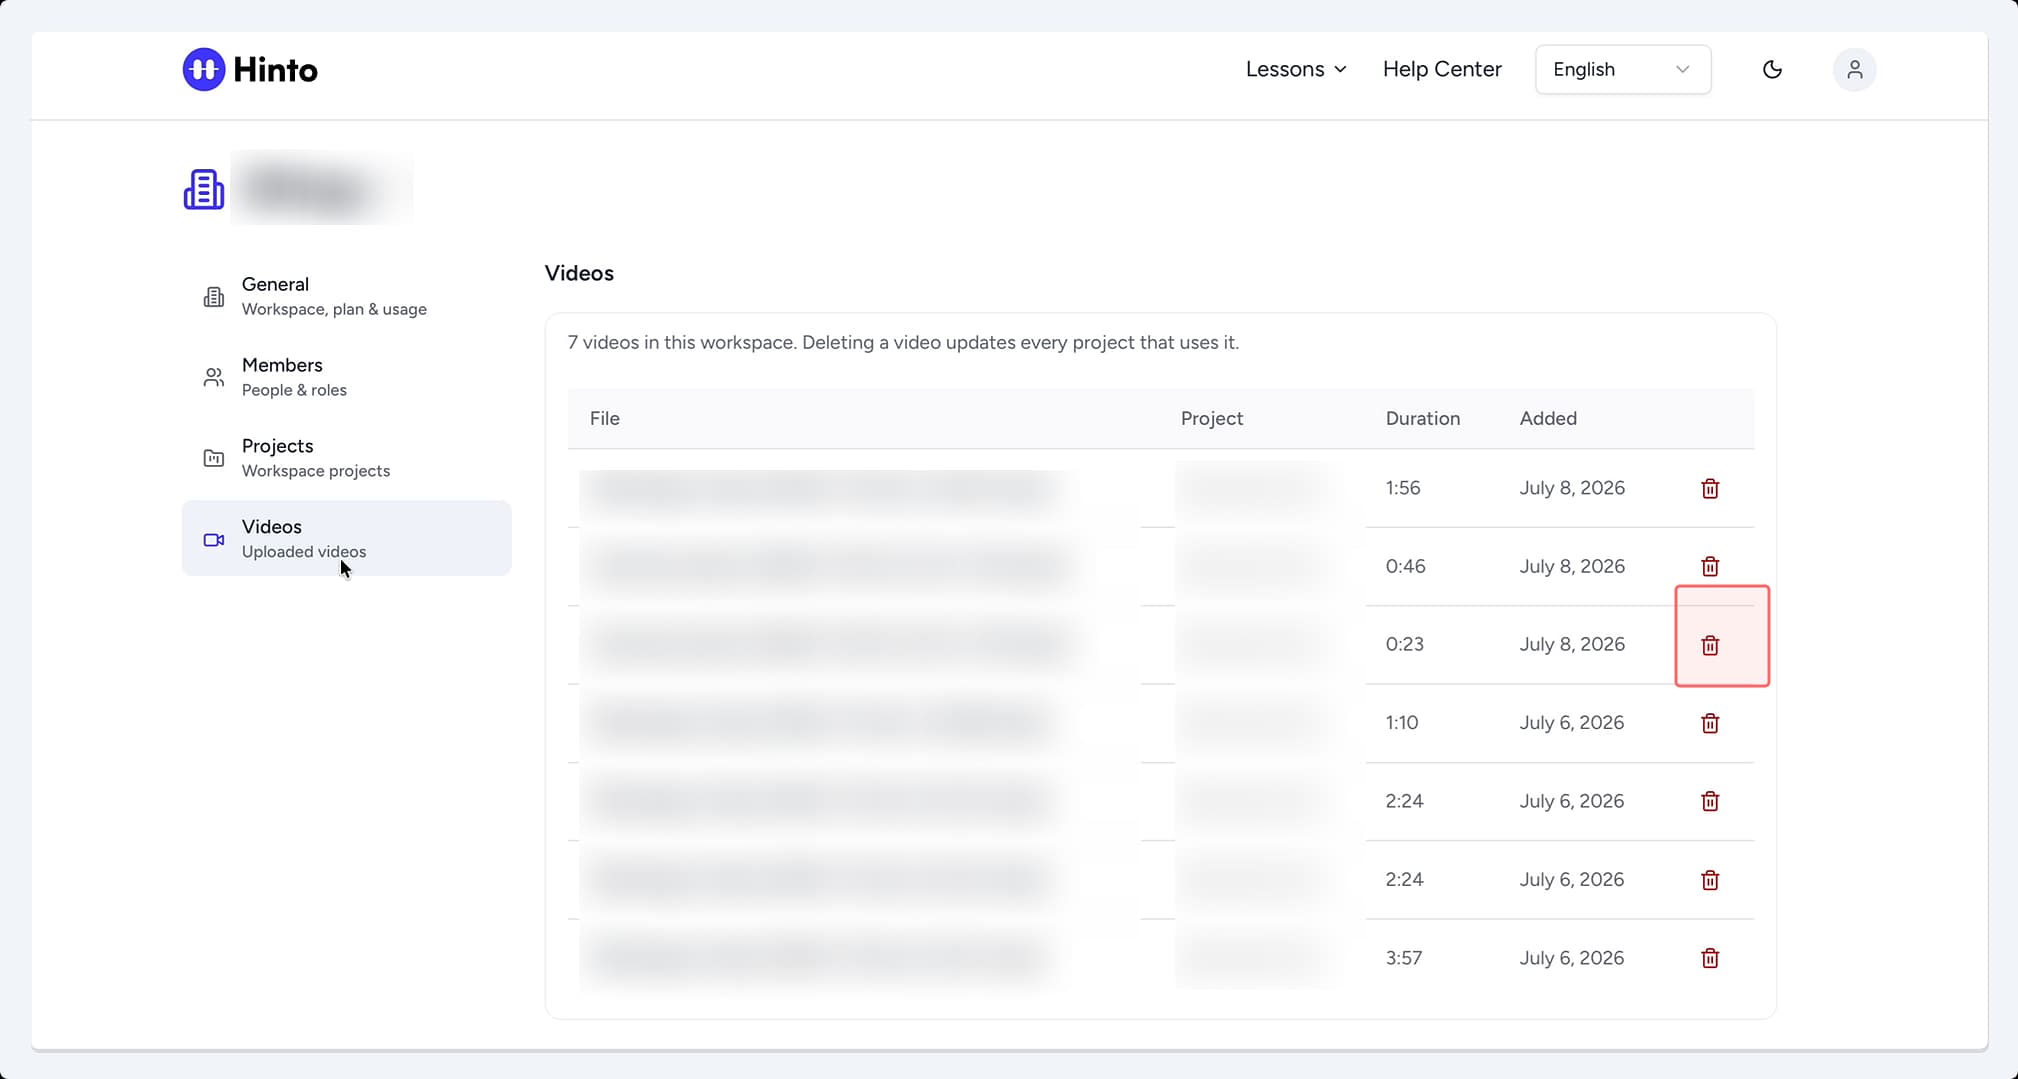This screenshot has width=2018, height=1079.
Task: Click the File column header
Action: pyautogui.click(x=605, y=418)
